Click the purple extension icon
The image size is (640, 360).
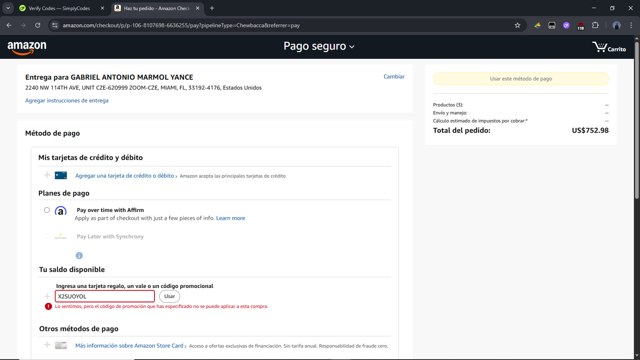(x=566, y=25)
